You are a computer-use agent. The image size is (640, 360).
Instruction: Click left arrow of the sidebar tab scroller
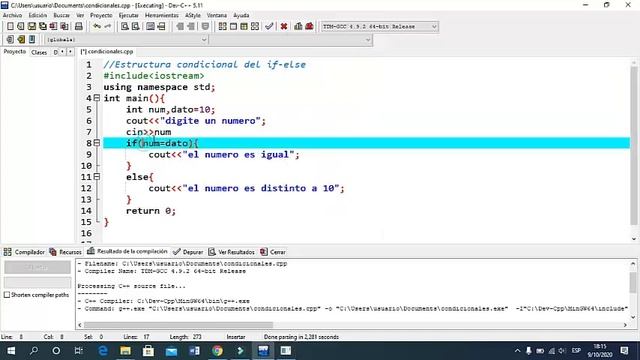[62, 52]
